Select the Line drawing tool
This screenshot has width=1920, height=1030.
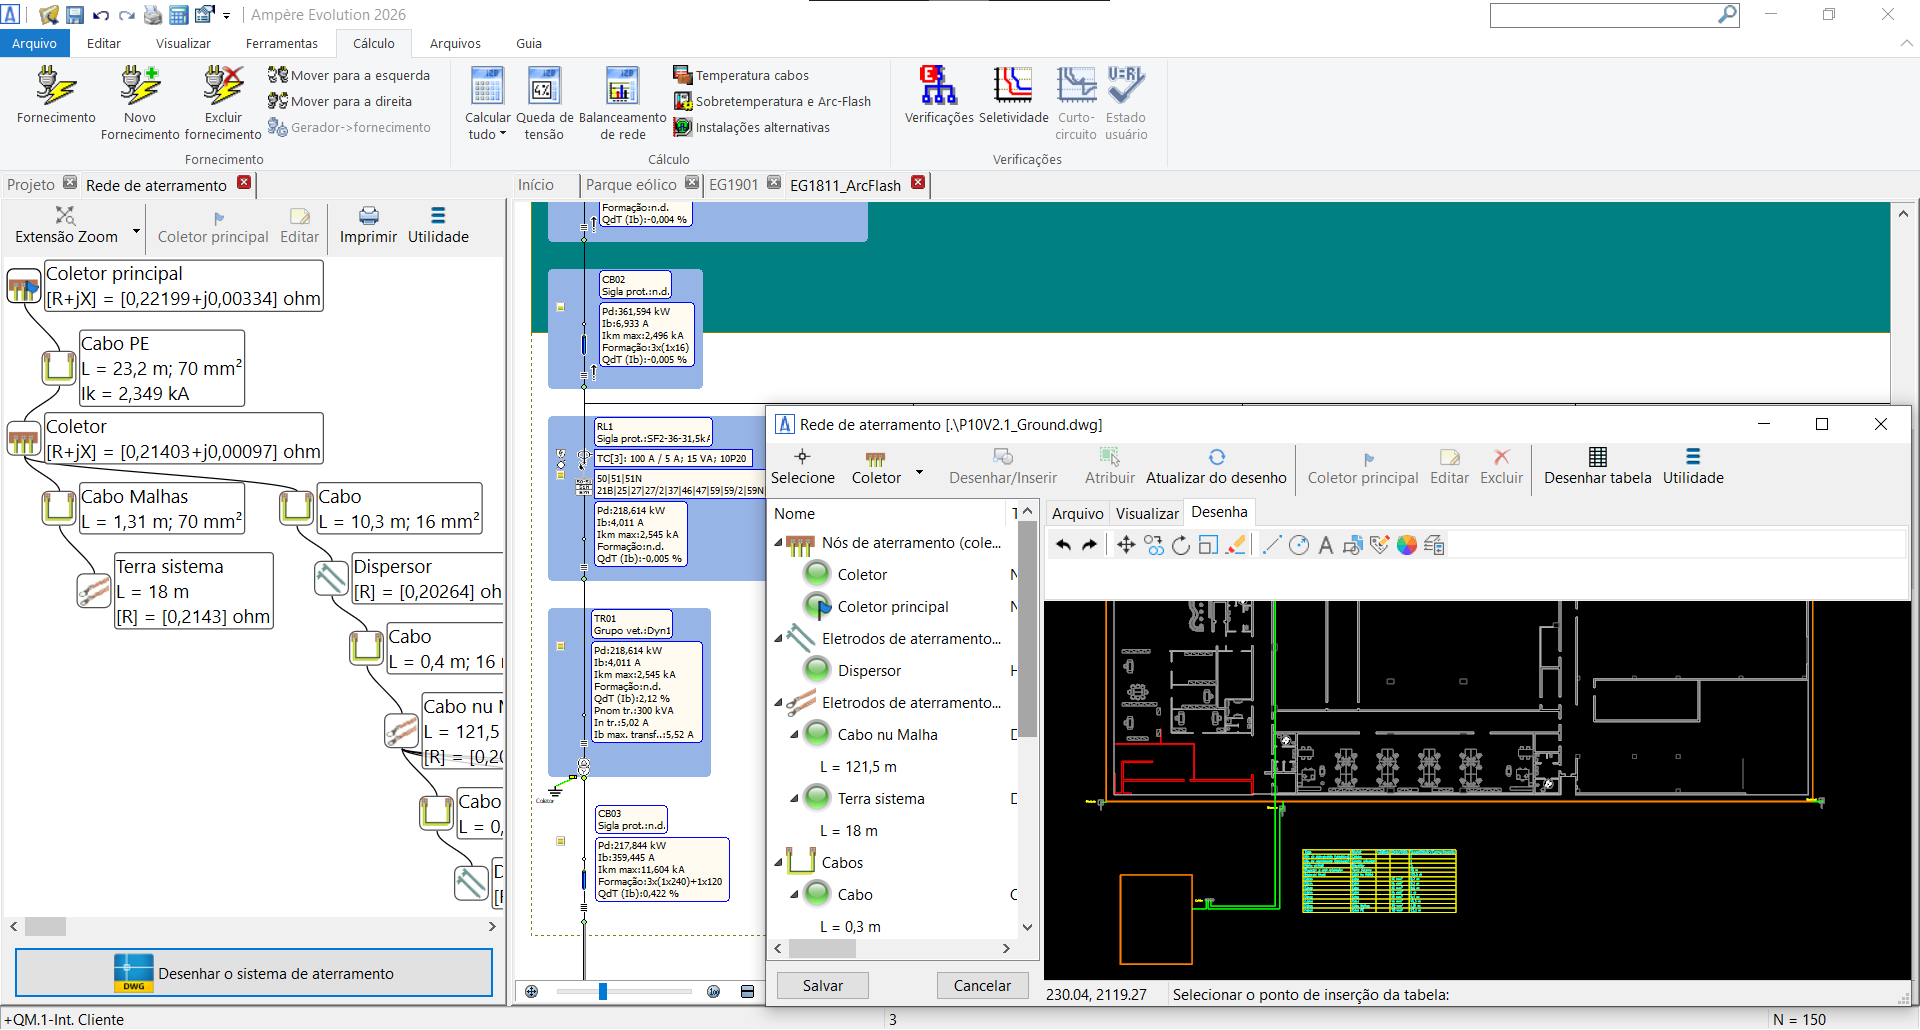[x=1271, y=545]
